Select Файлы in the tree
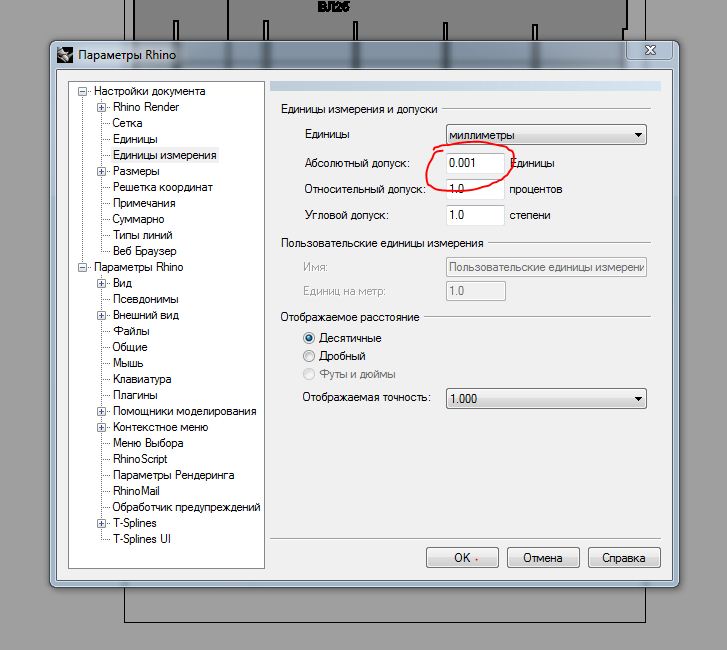 131,331
